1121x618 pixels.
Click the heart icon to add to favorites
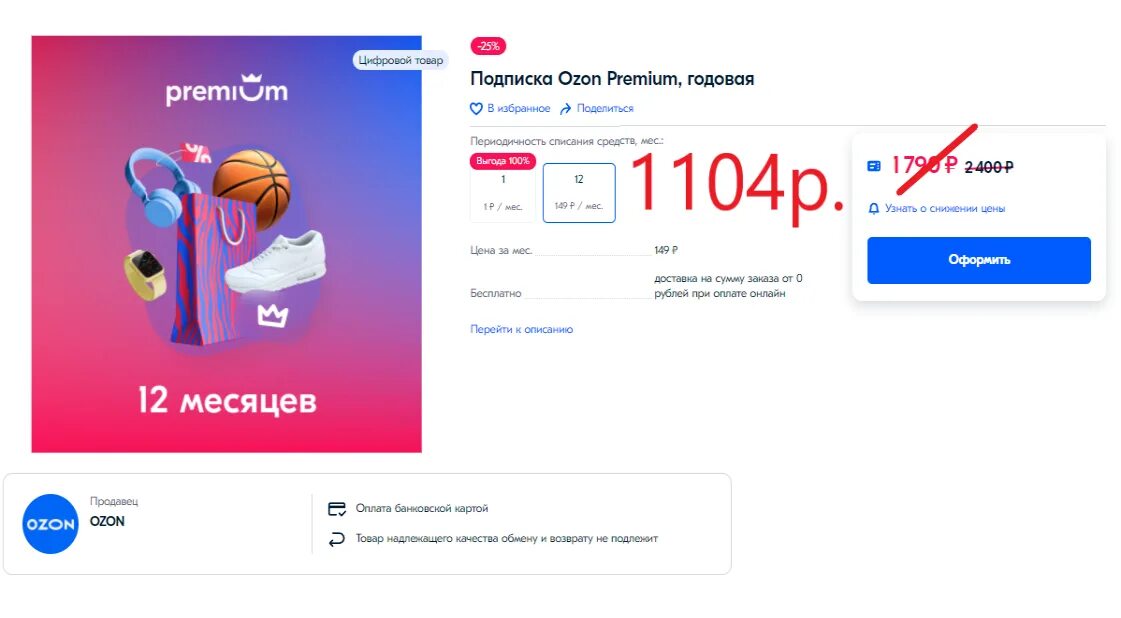476,109
